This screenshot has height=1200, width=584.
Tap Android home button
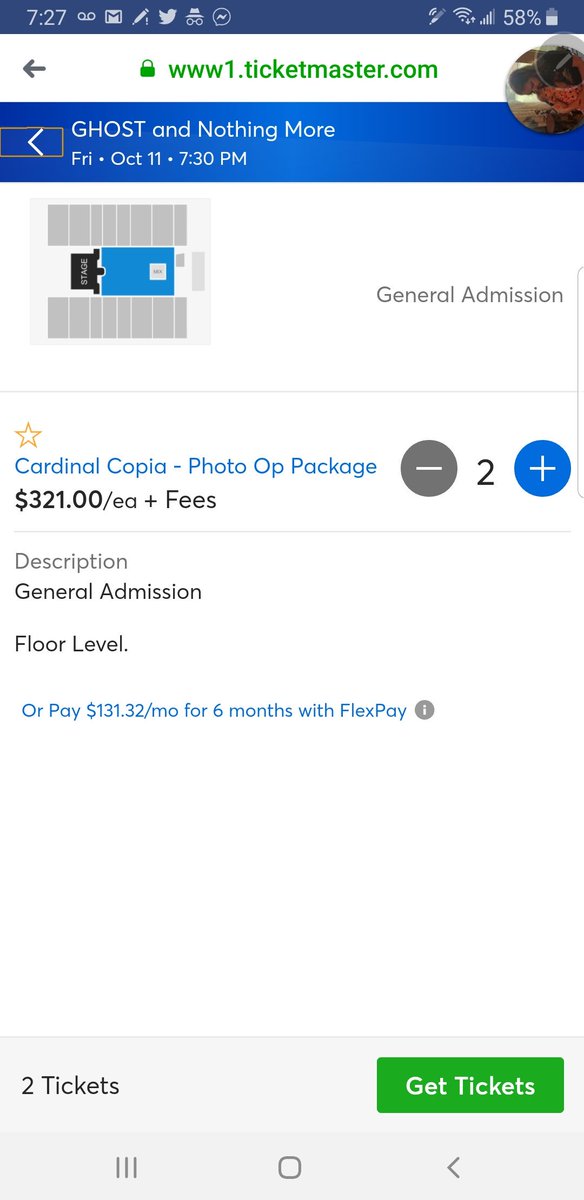coord(290,1167)
